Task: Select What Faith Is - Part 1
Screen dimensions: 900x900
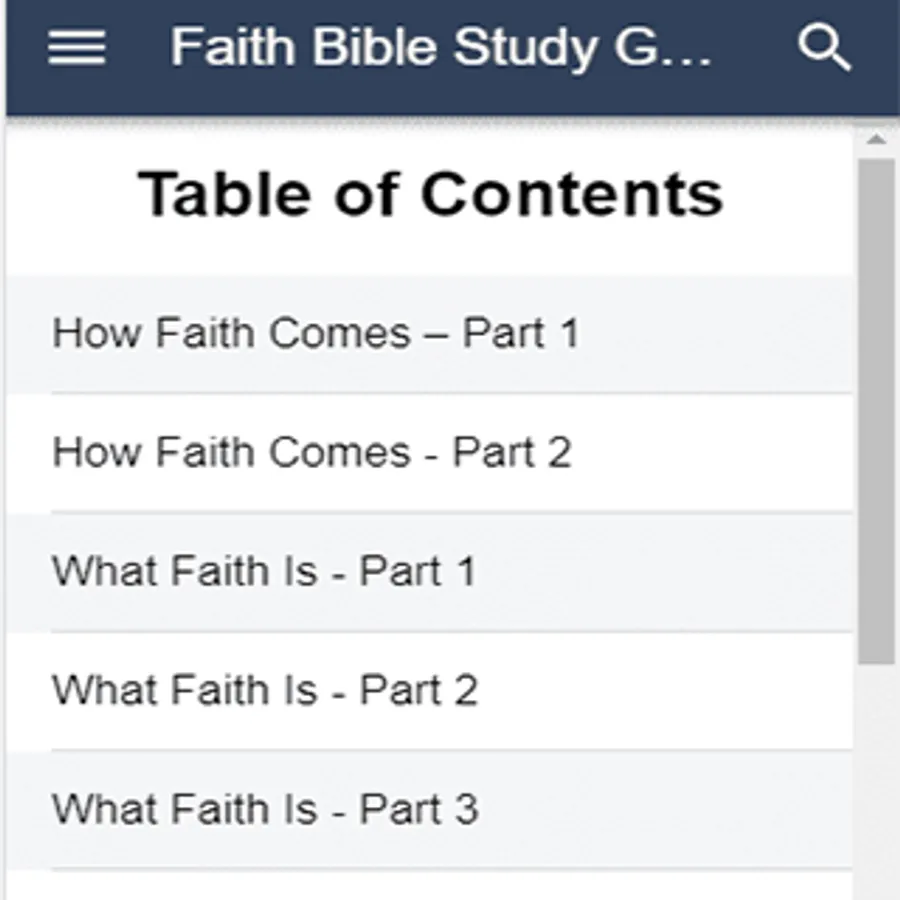Action: click(429, 572)
